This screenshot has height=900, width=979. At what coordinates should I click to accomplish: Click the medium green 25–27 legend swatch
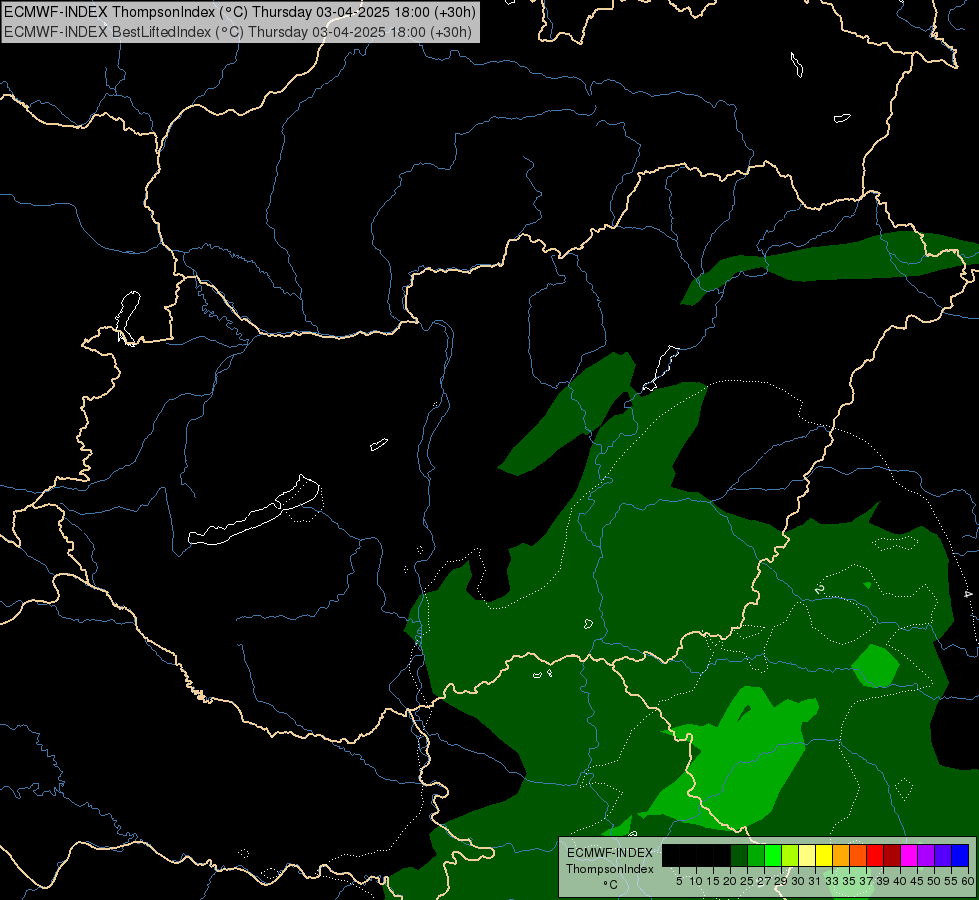coord(756,855)
